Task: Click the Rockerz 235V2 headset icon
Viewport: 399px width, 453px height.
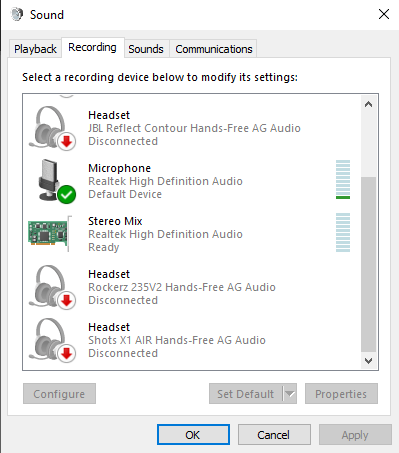Action: click(52, 287)
